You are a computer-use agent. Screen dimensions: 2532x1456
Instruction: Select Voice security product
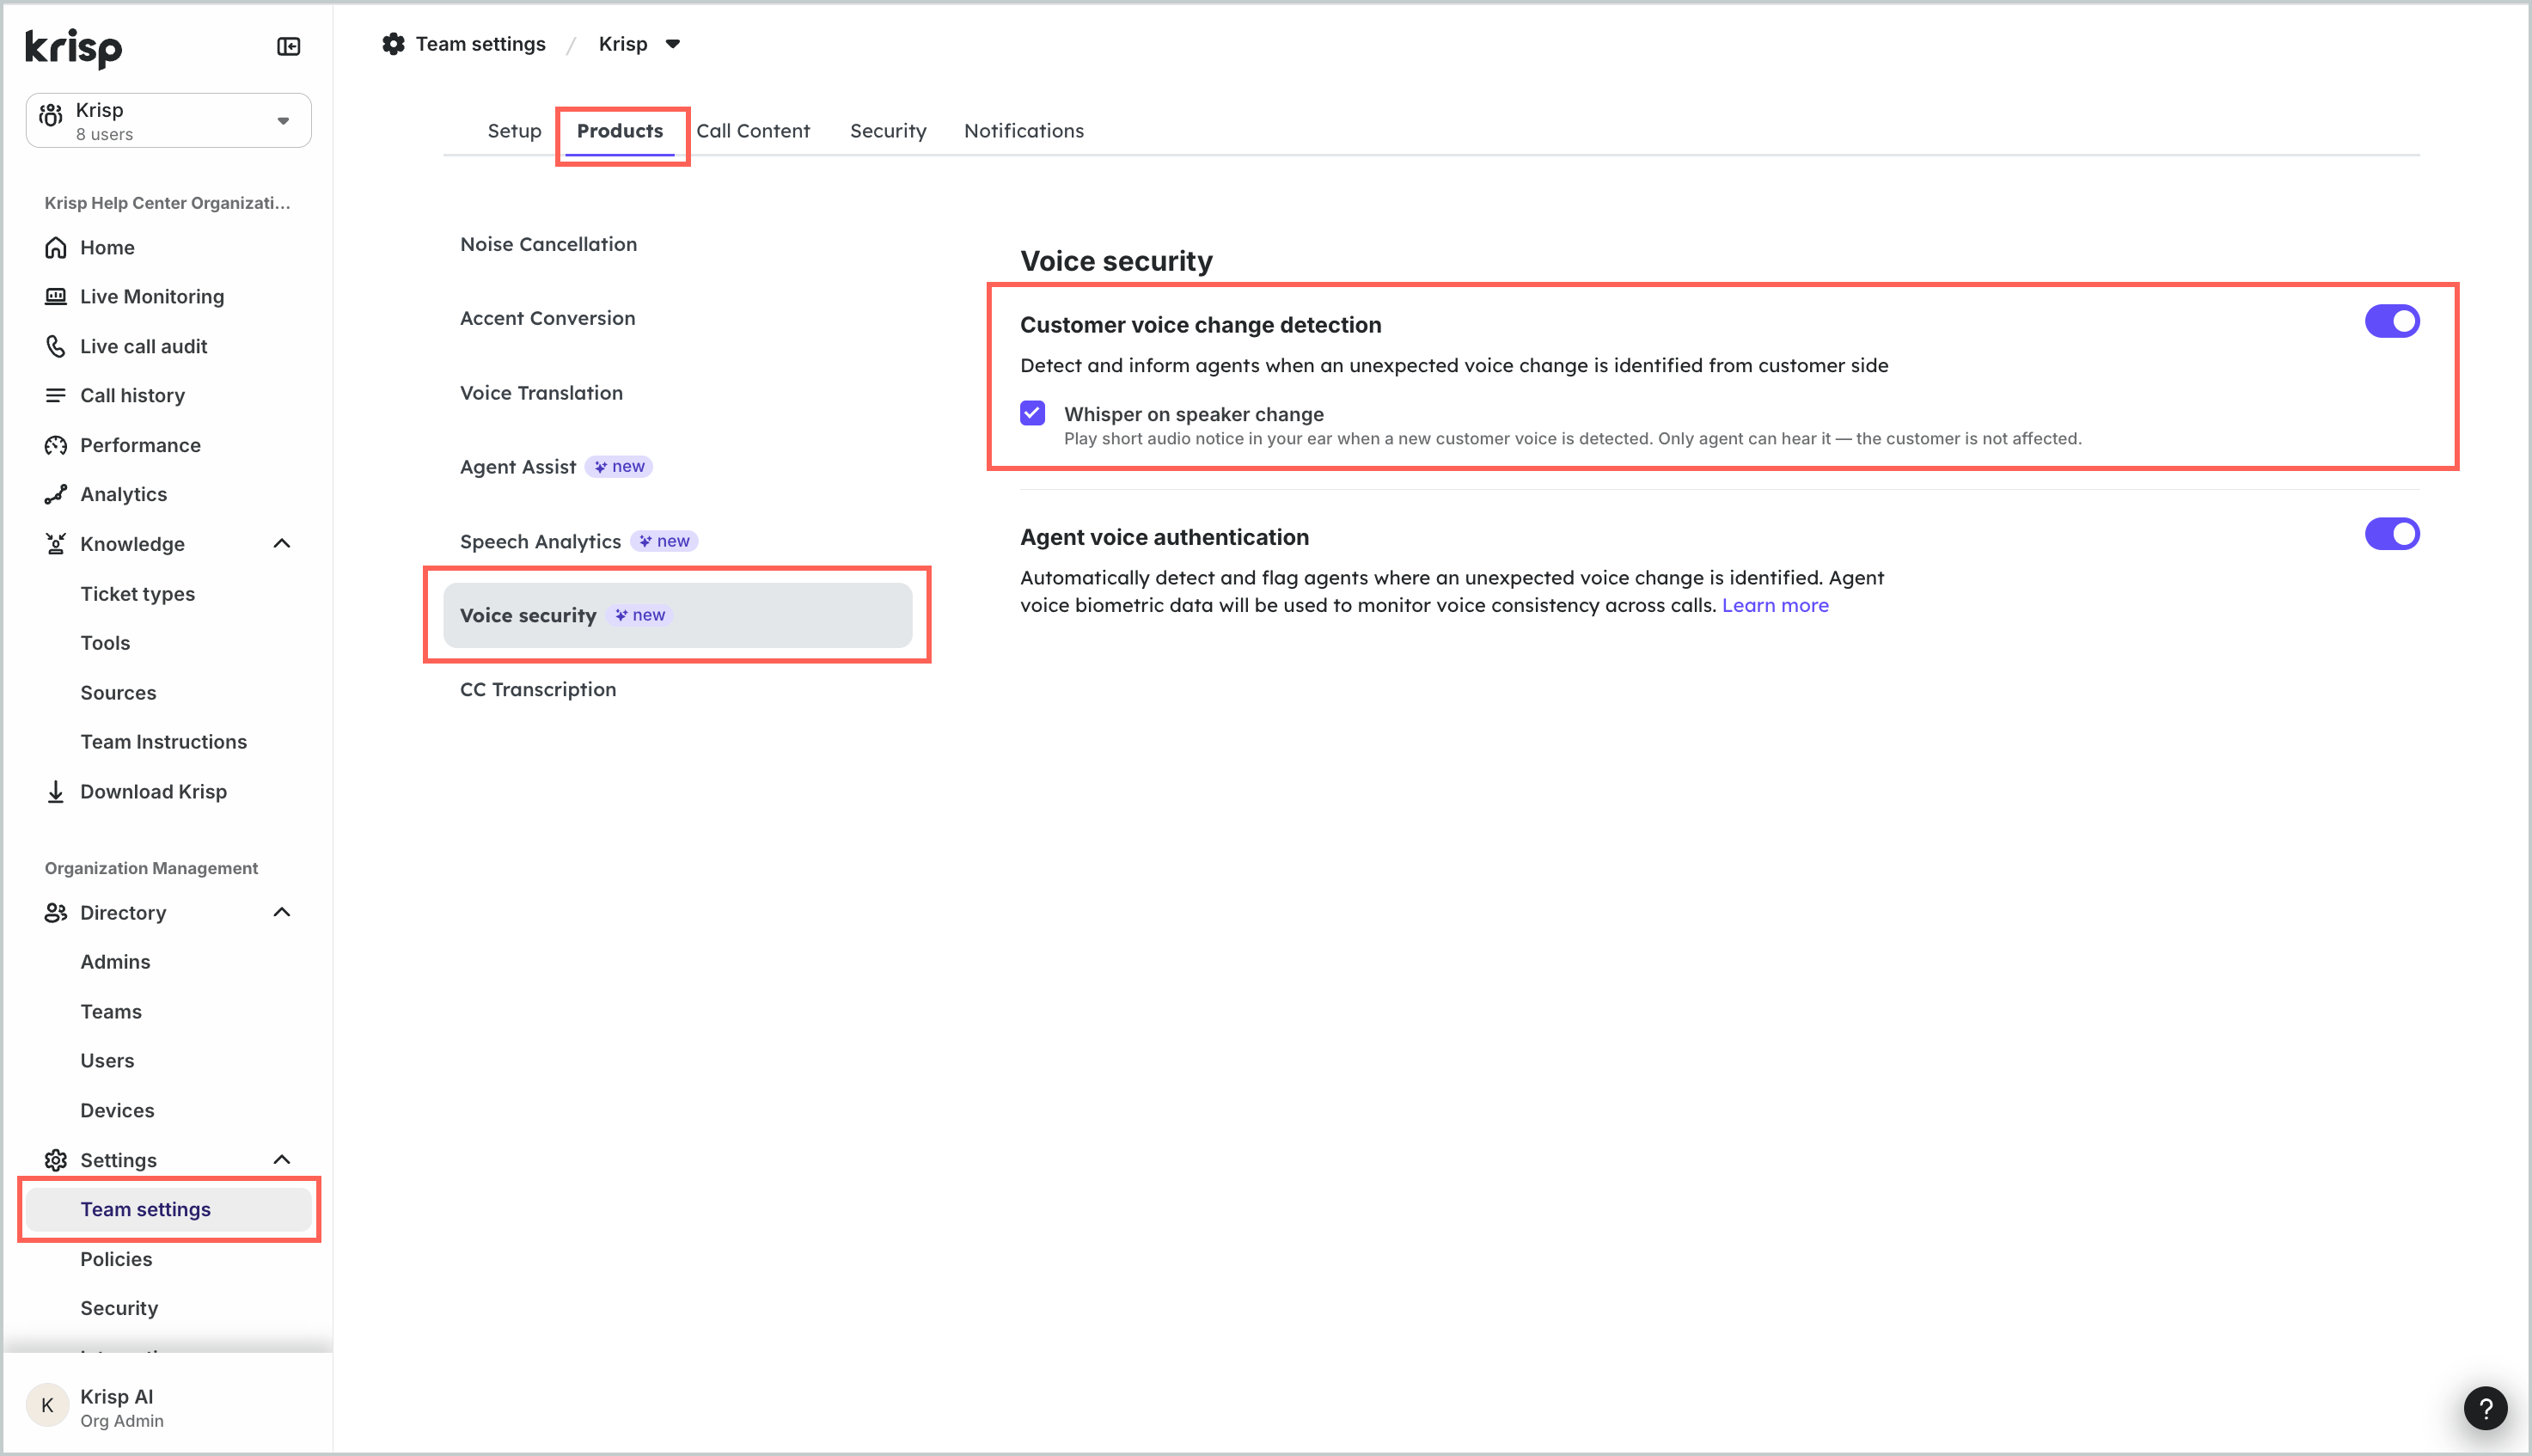point(678,615)
